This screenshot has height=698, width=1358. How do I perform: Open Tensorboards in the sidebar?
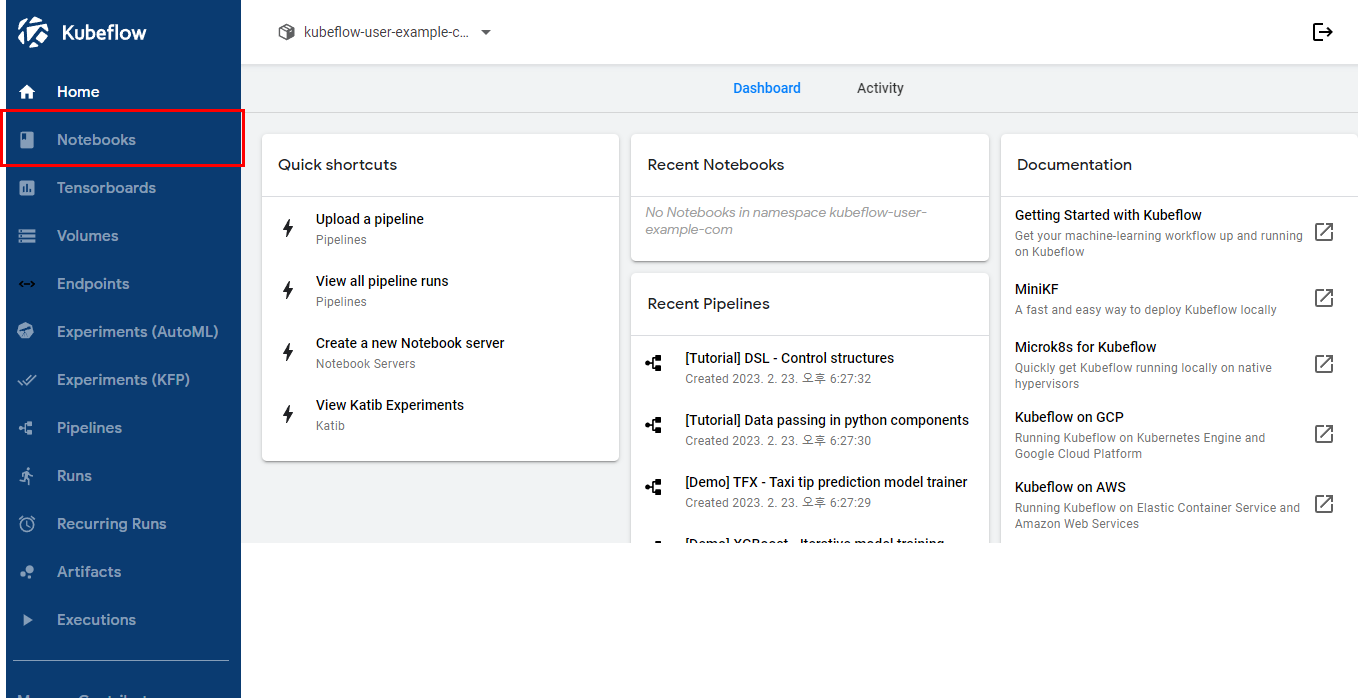tap(123, 188)
